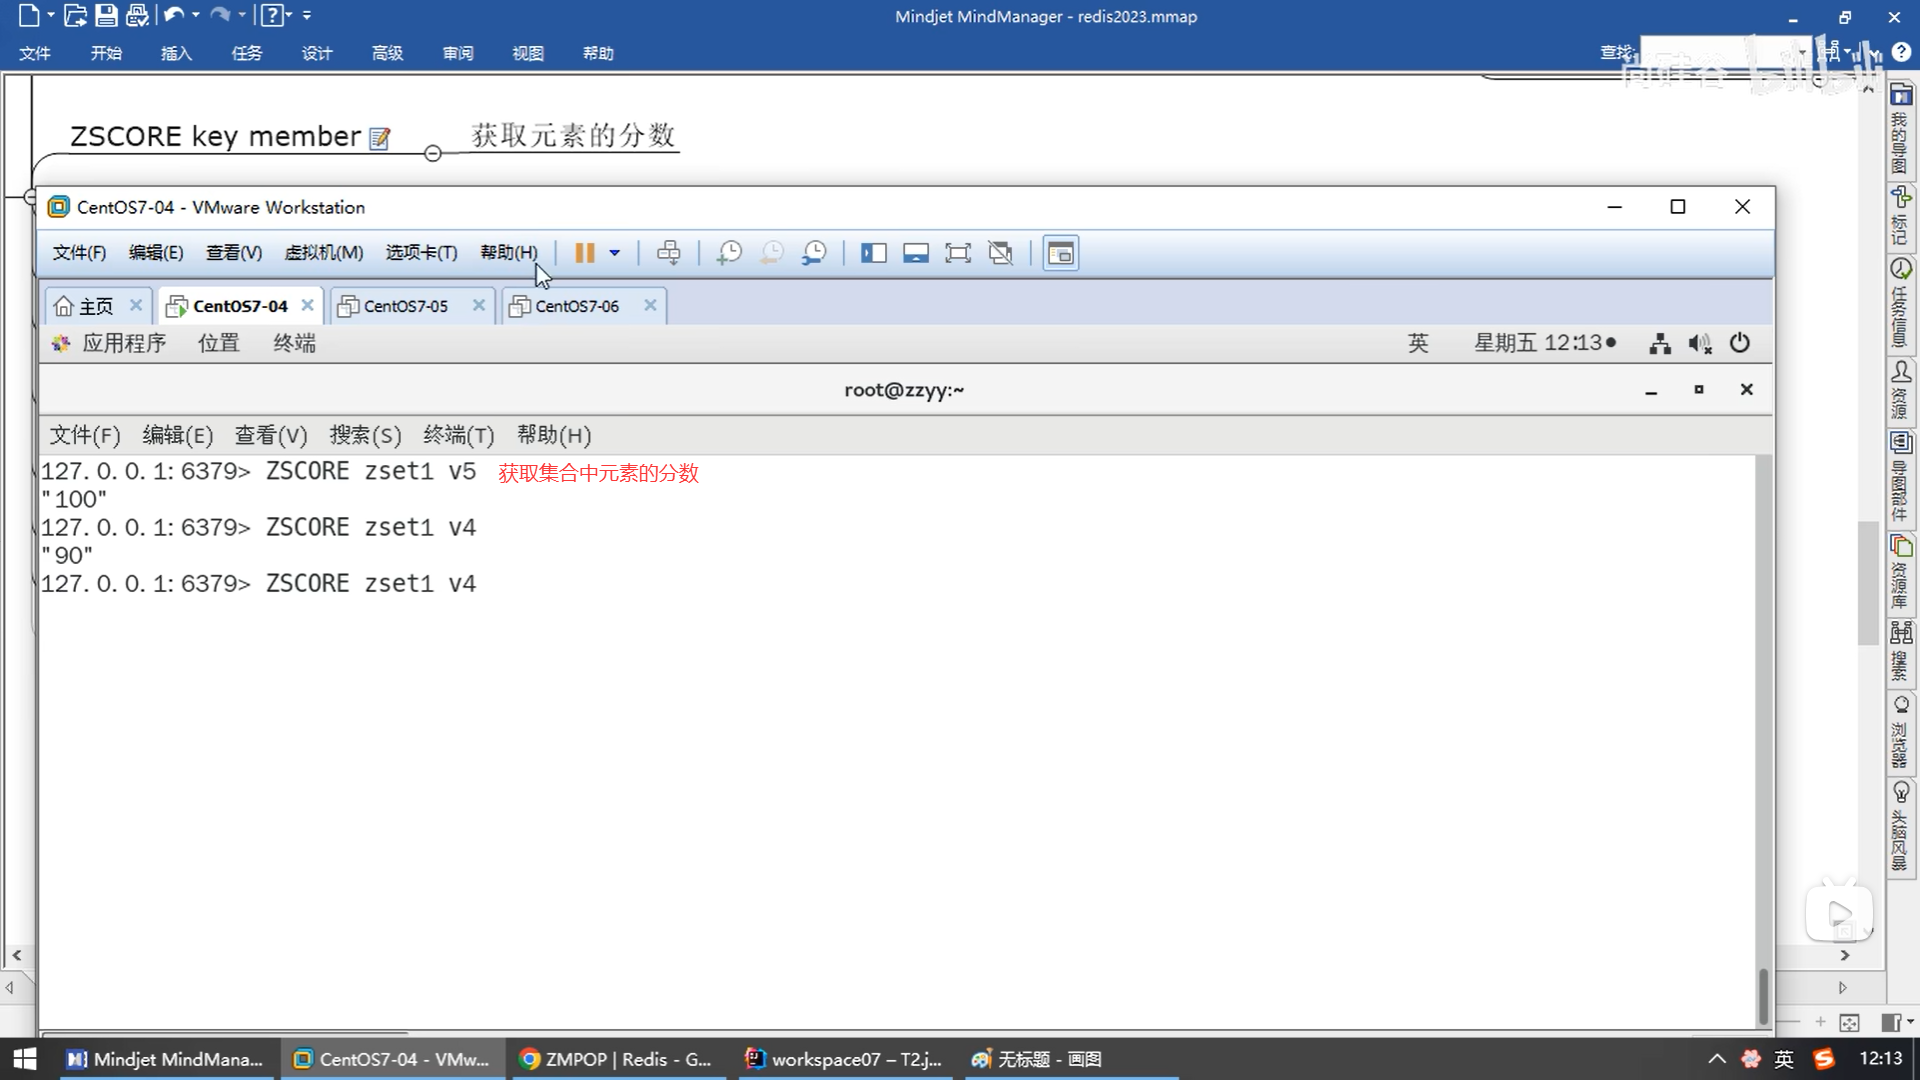Enter full screen mode in VMware

pyautogui.click(x=957, y=253)
